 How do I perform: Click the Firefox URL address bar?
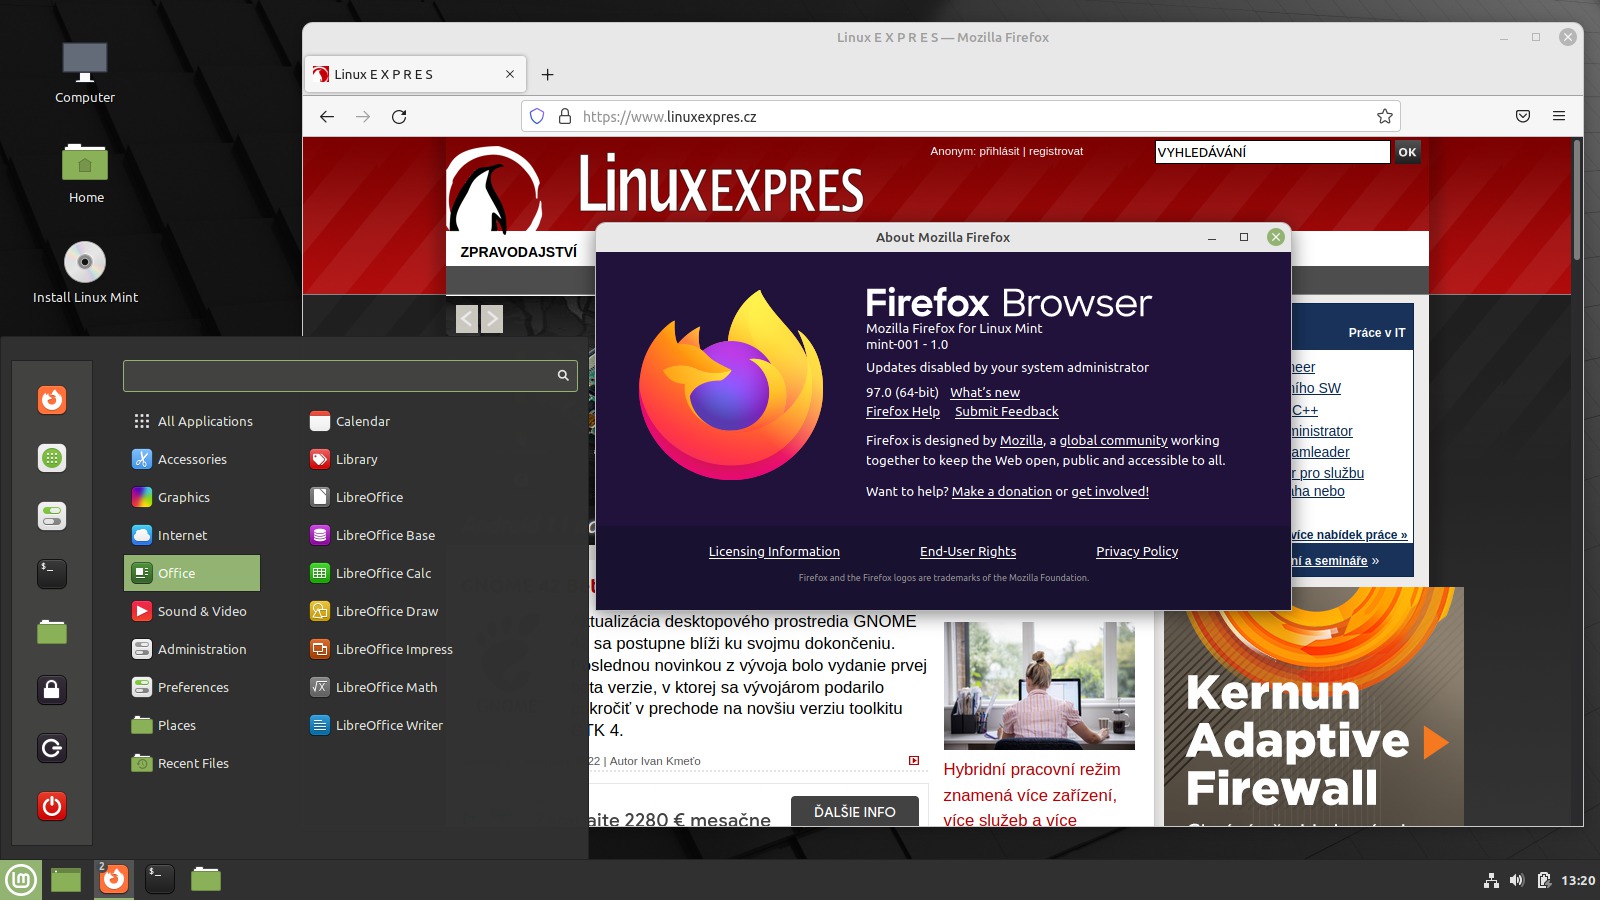(x=960, y=117)
